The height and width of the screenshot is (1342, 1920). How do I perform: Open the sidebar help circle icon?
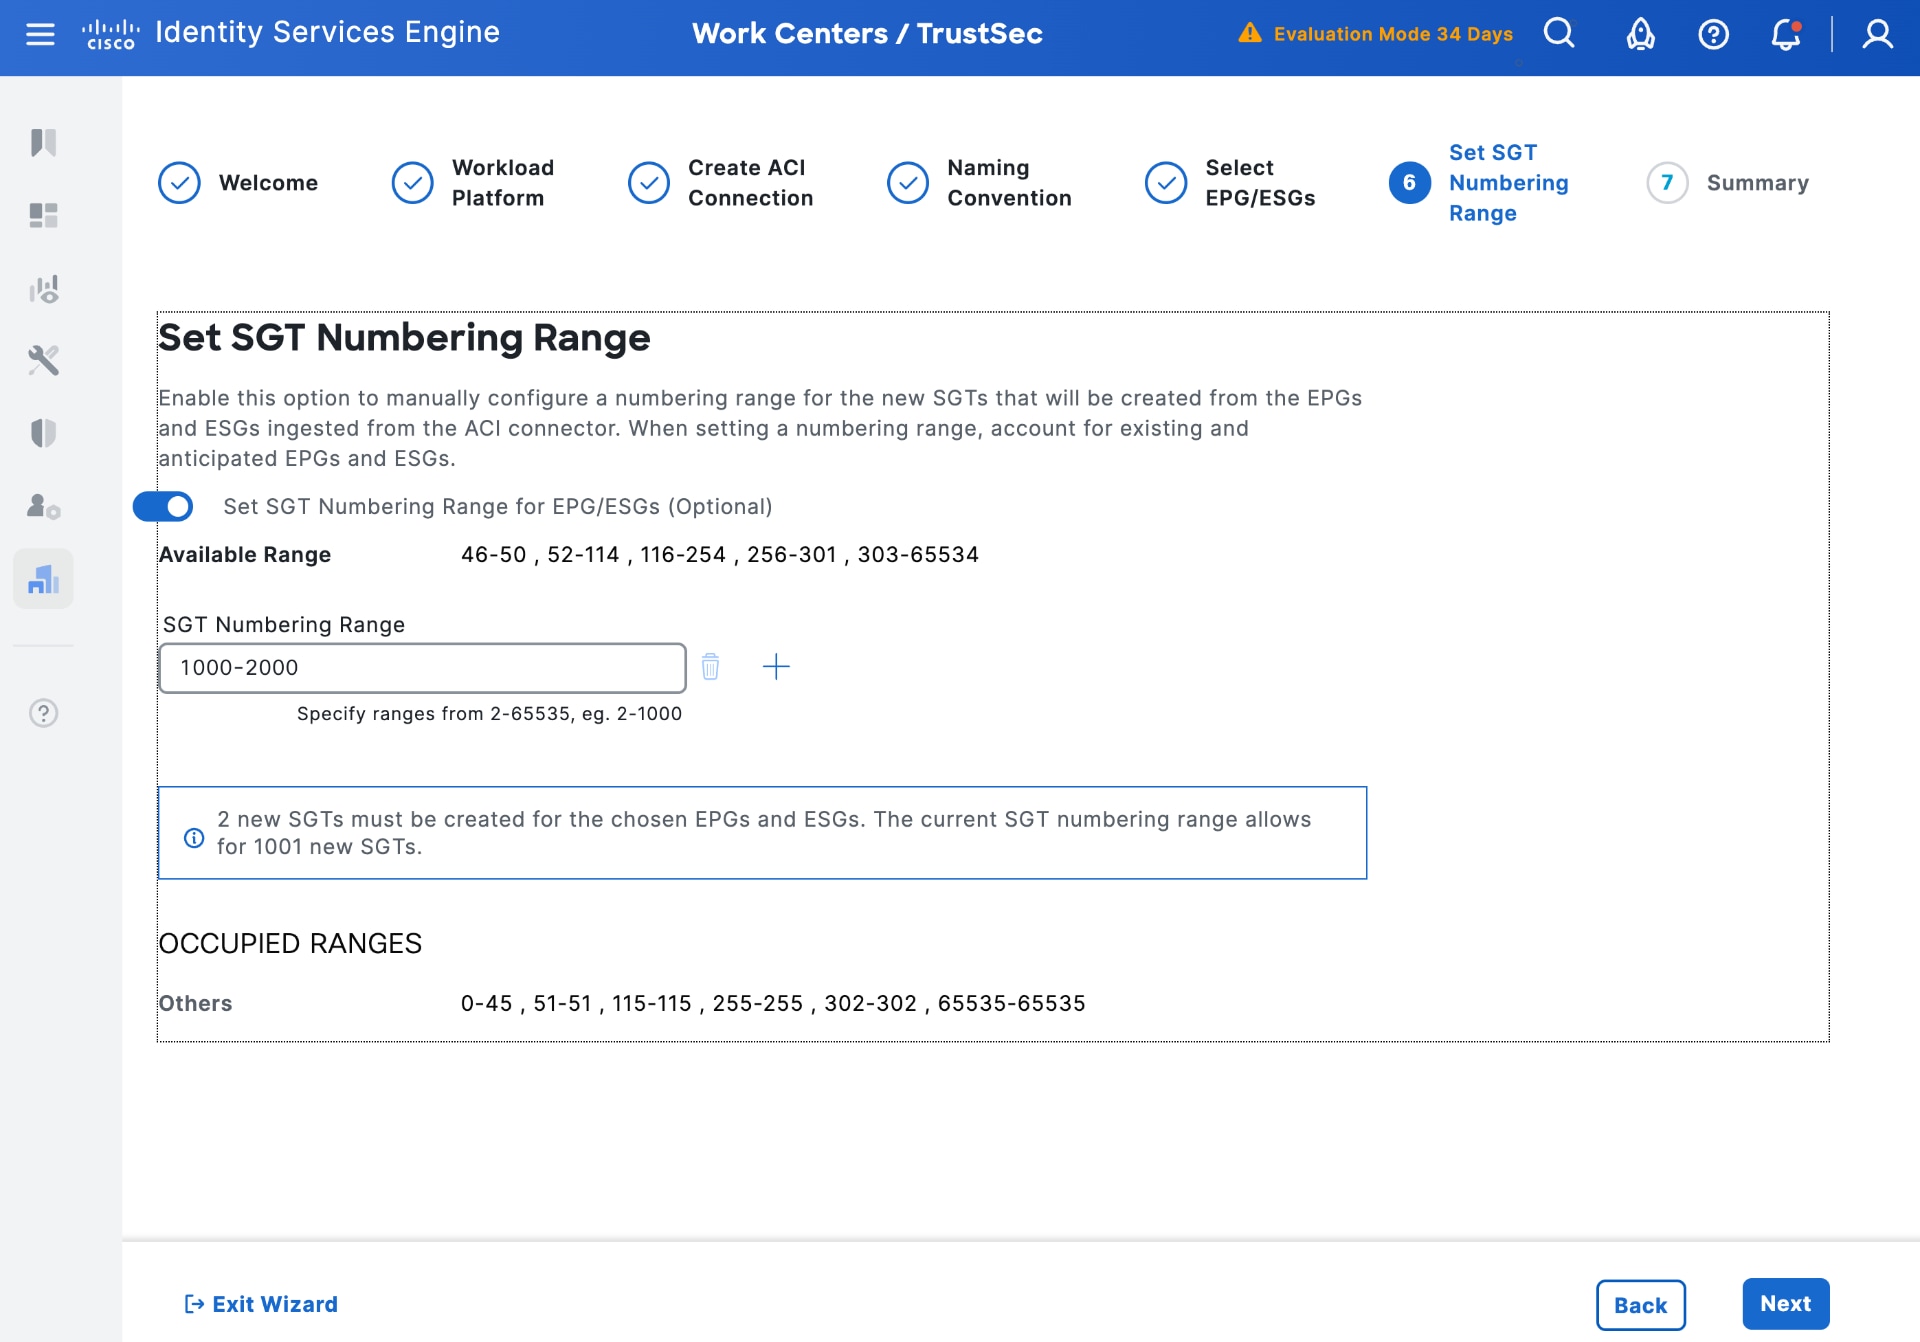point(43,713)
